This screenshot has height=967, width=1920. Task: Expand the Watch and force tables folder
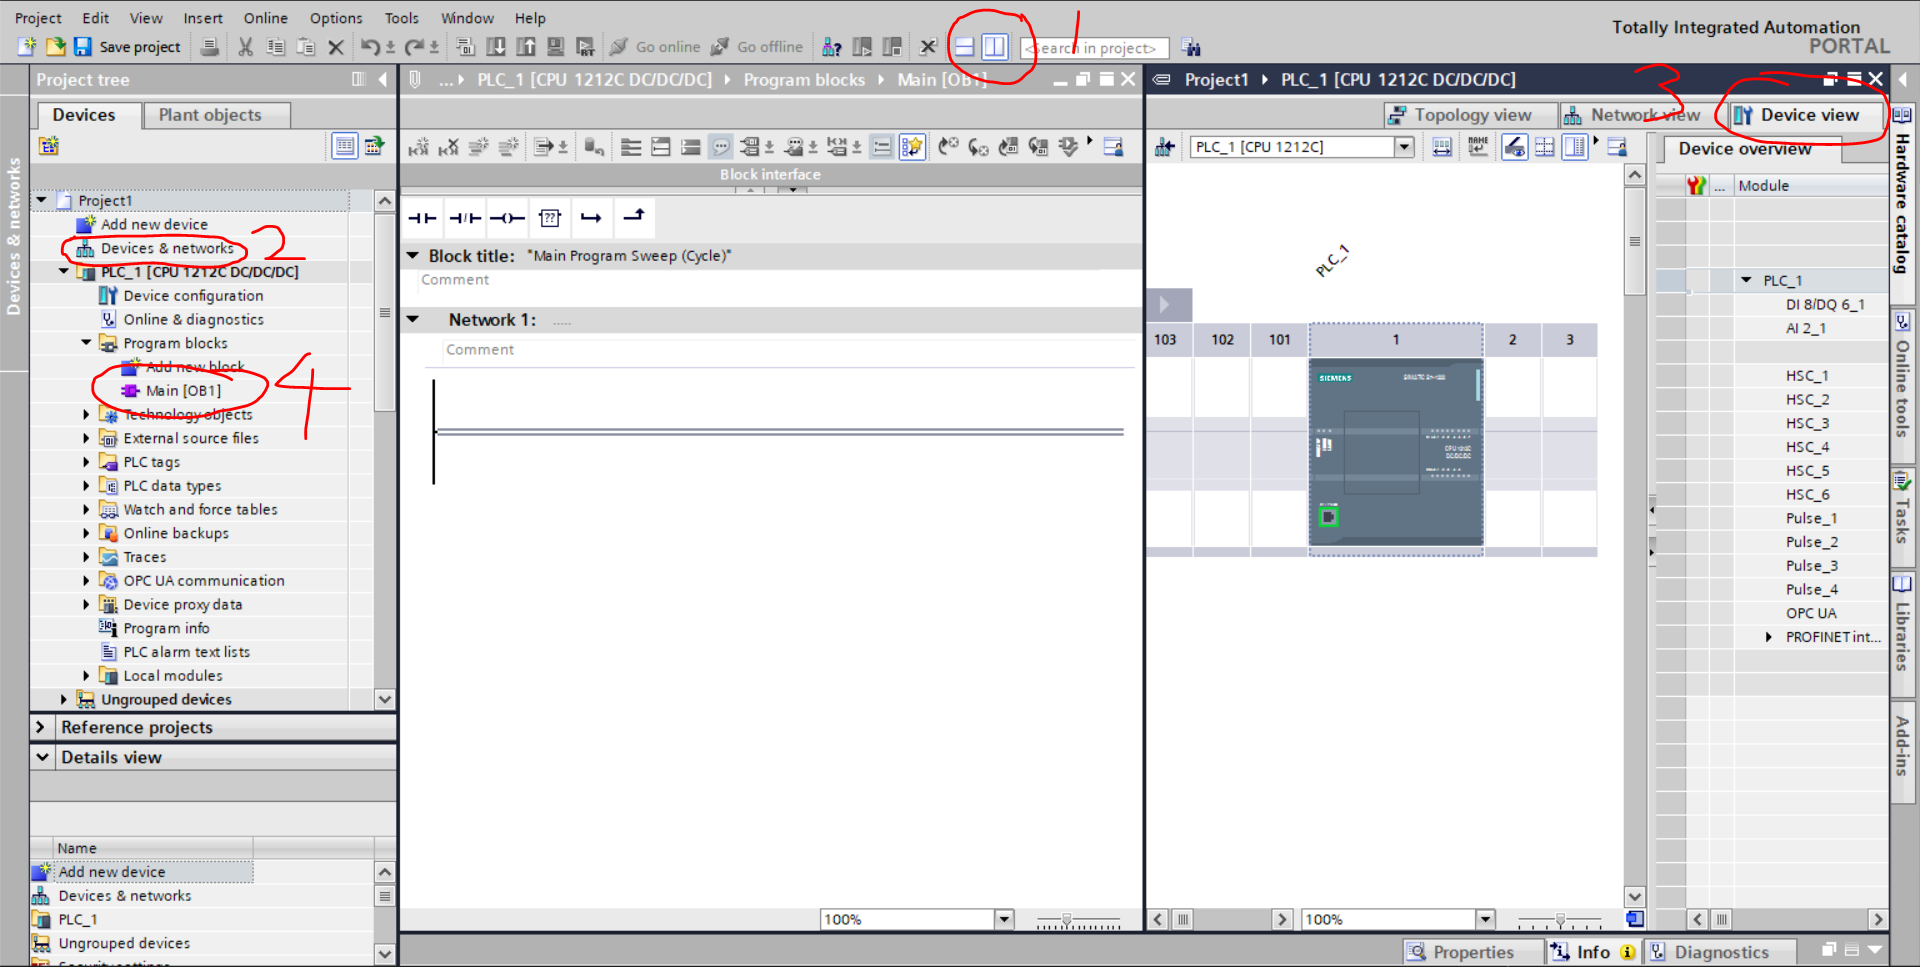(x=86, y=510)
